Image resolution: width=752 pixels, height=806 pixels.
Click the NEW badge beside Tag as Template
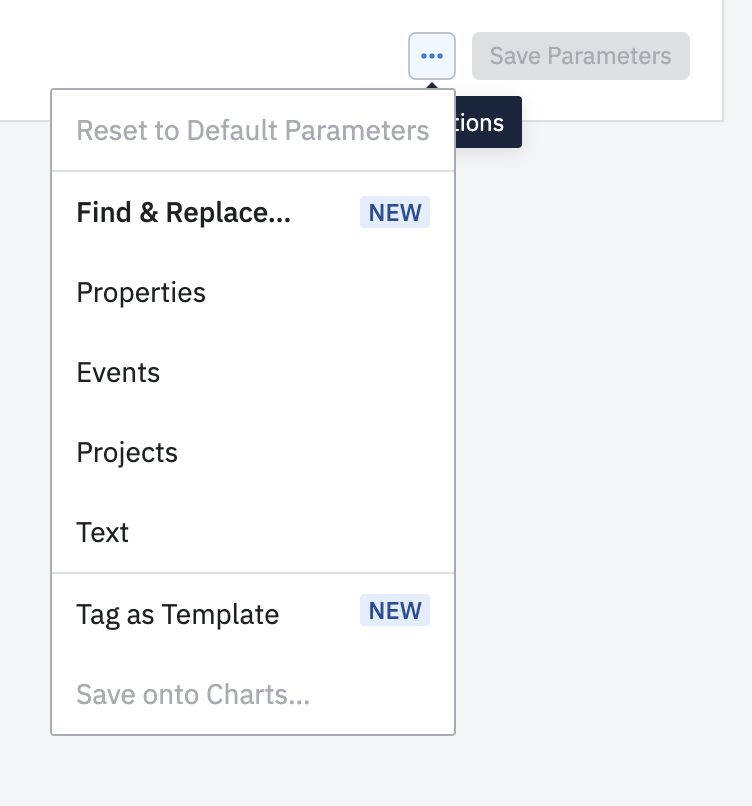pos(395,611)
